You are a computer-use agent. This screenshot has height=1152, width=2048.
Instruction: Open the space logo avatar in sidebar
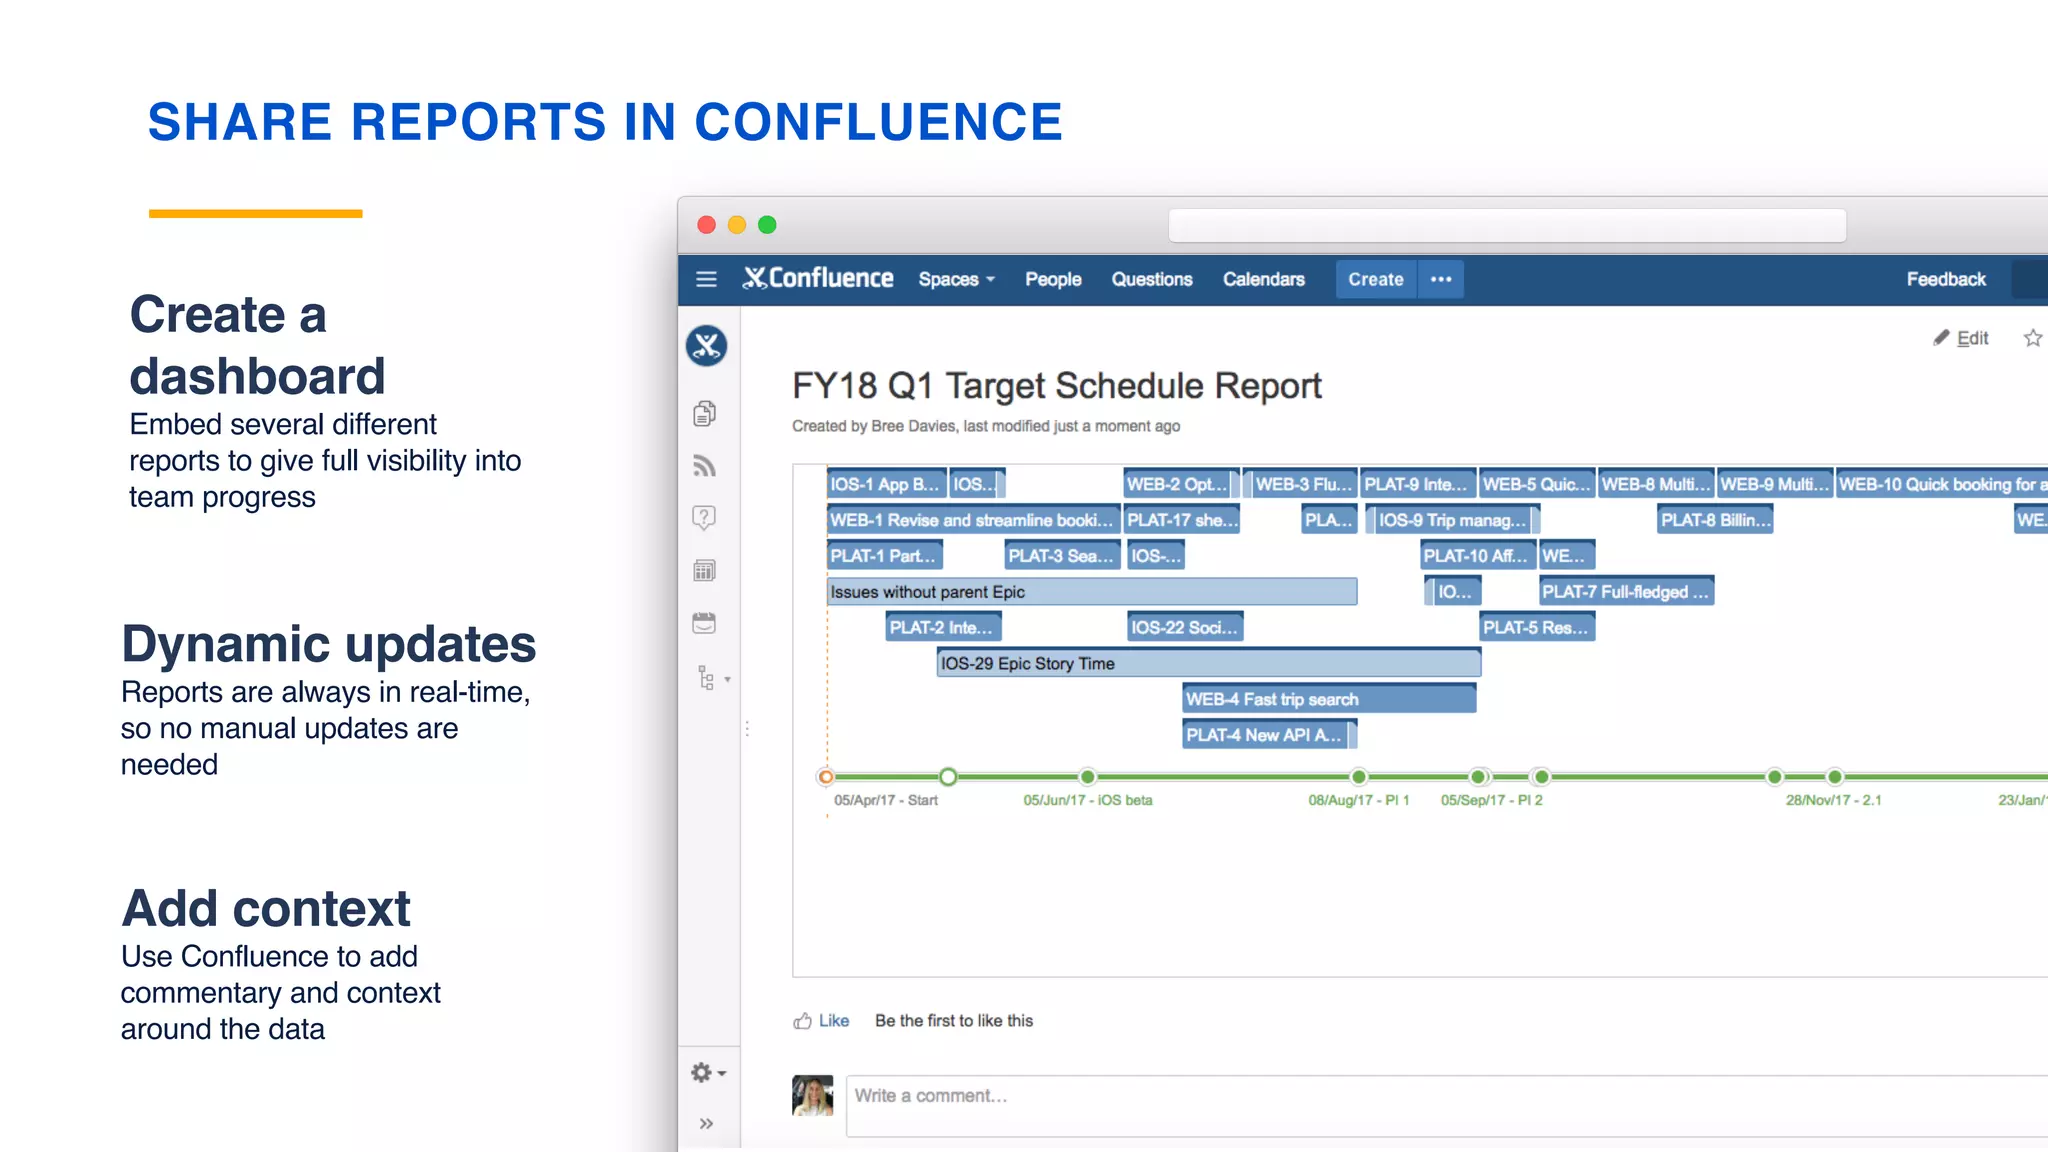[x=706, y=346]
